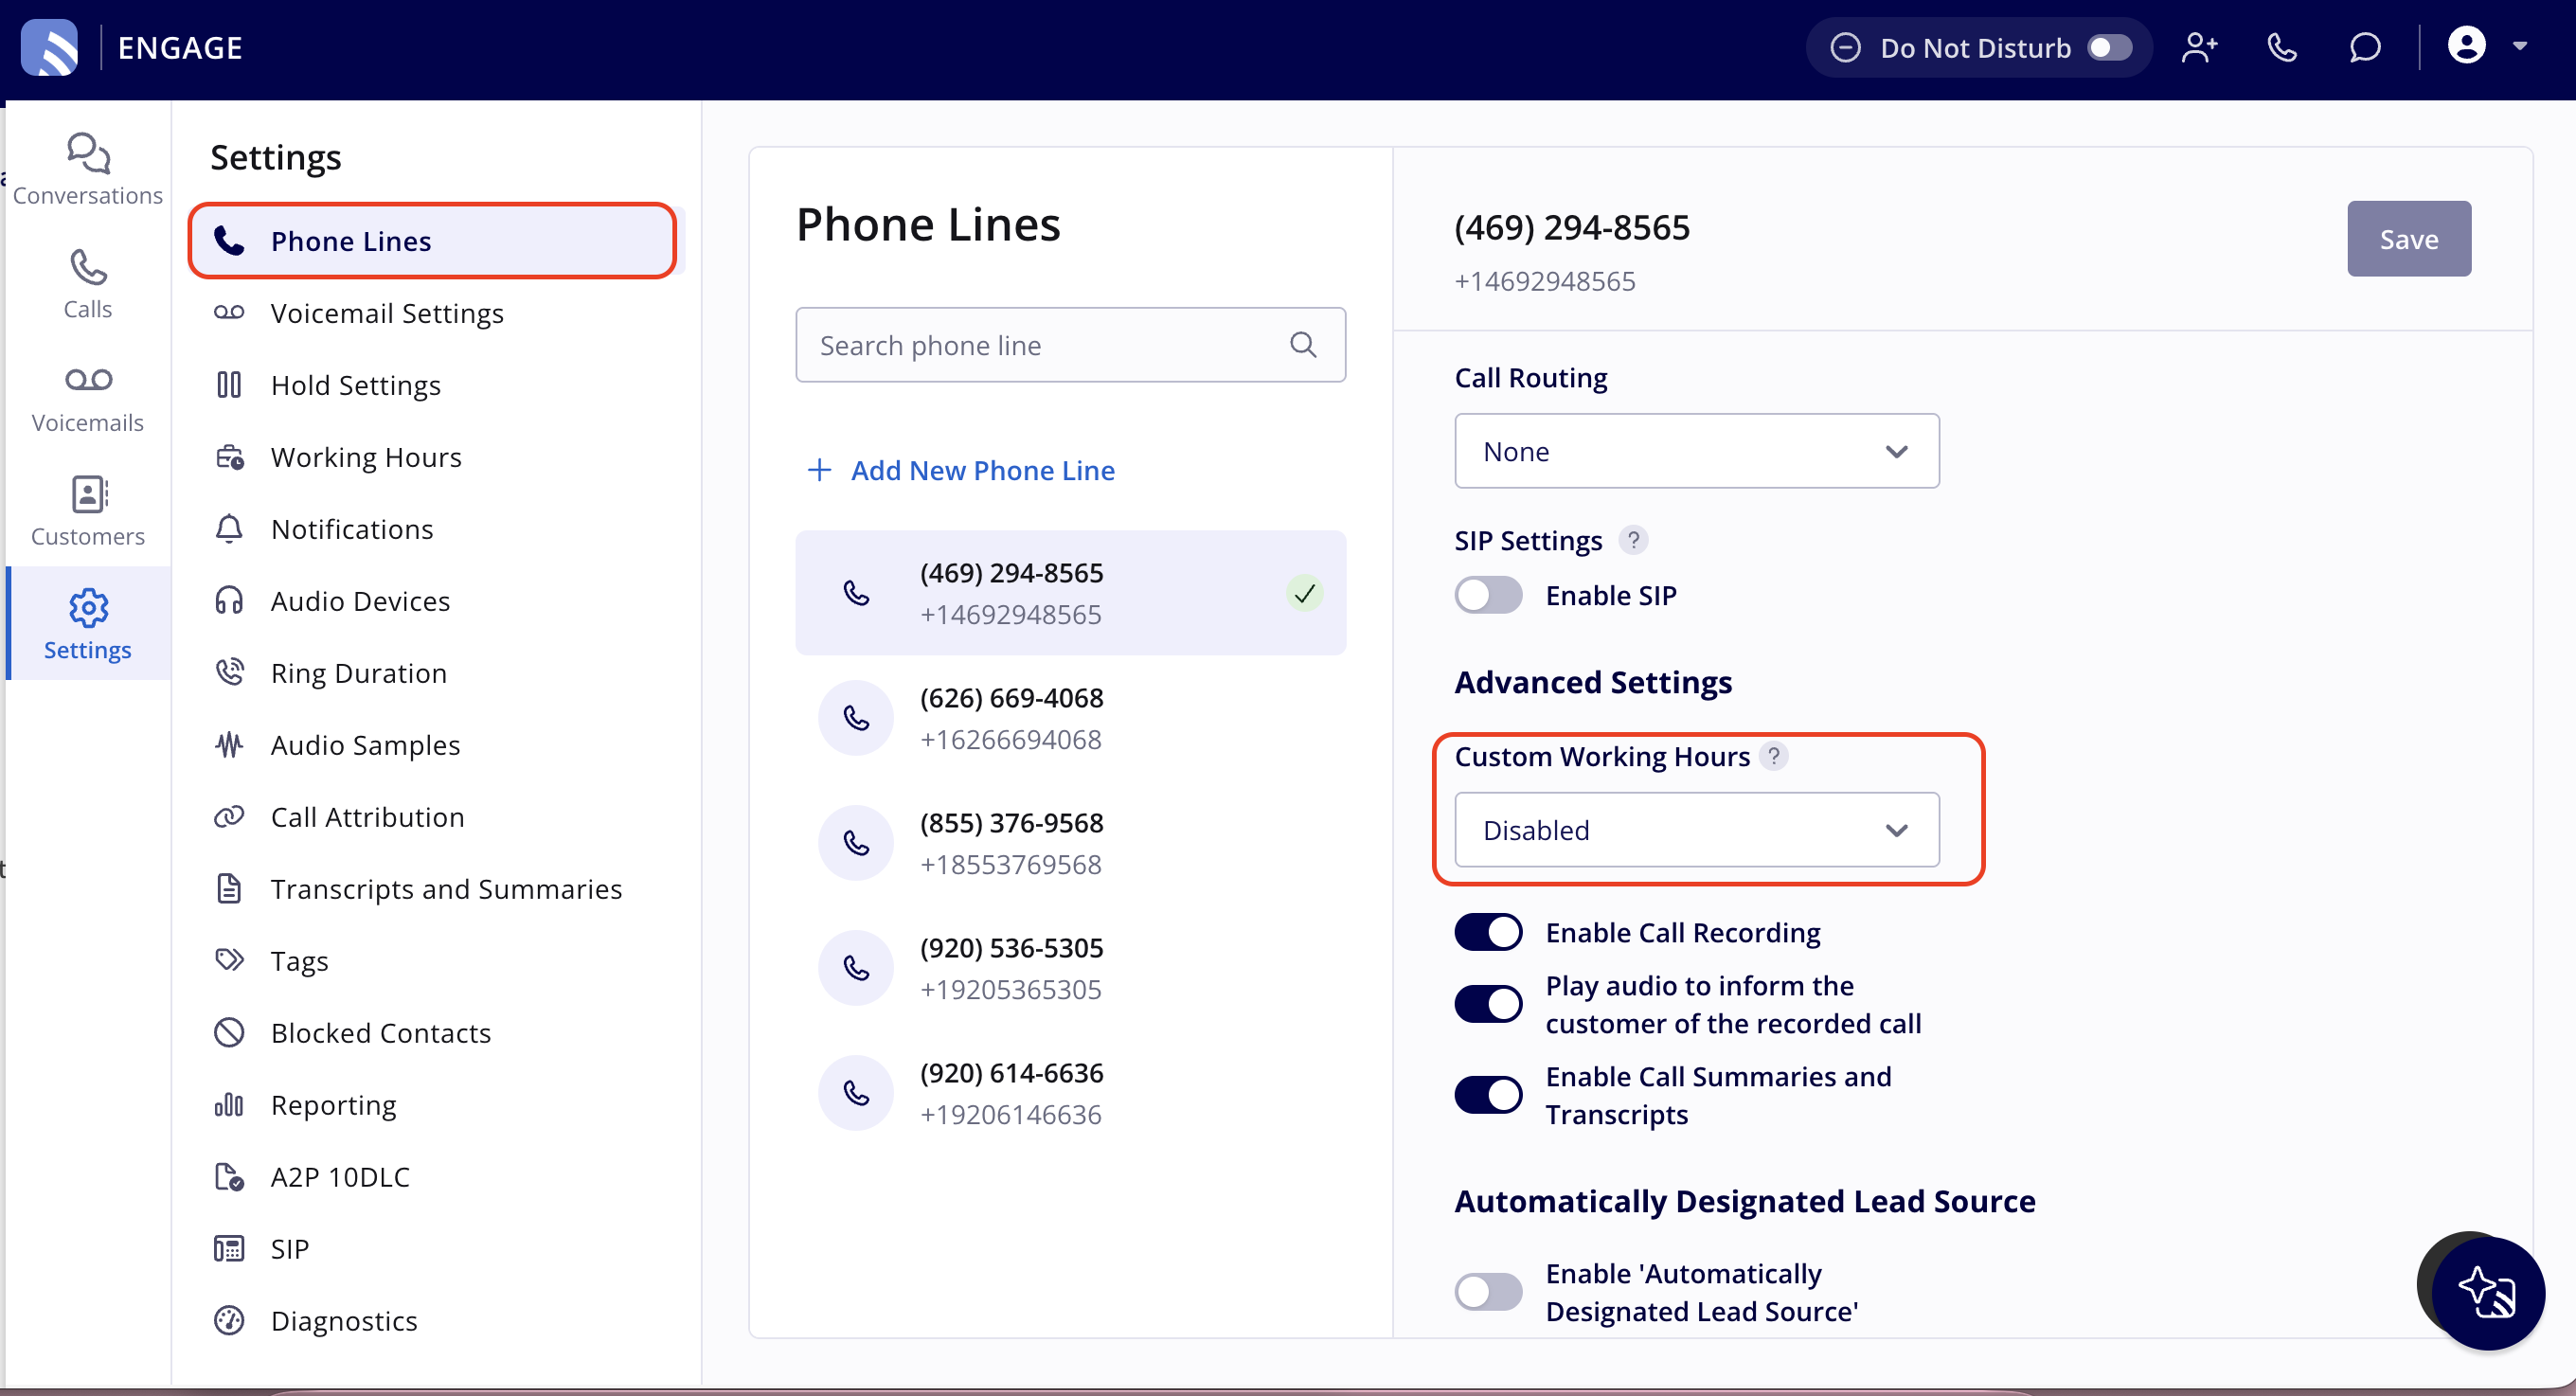Click the Save button
Viewport: 2576px width, 1396px height.
[2408, 239]
